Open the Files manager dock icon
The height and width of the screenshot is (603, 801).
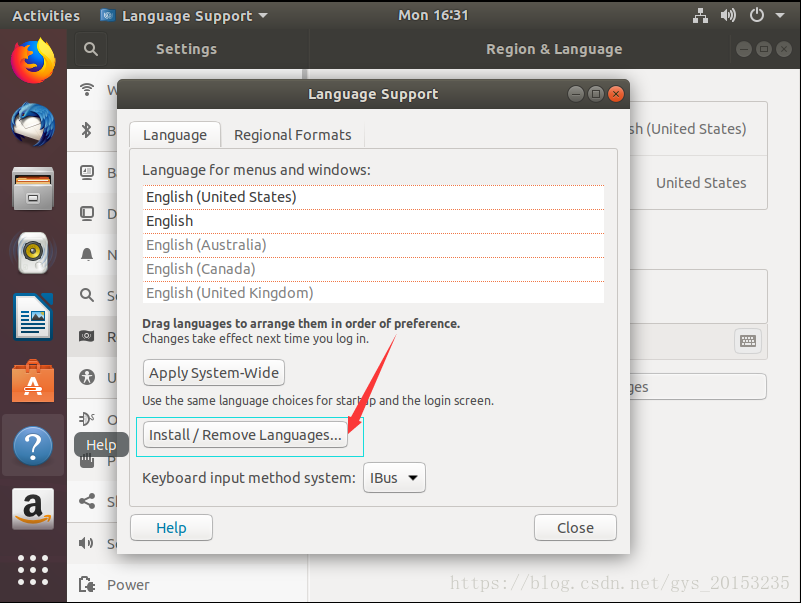pos(33,189)
